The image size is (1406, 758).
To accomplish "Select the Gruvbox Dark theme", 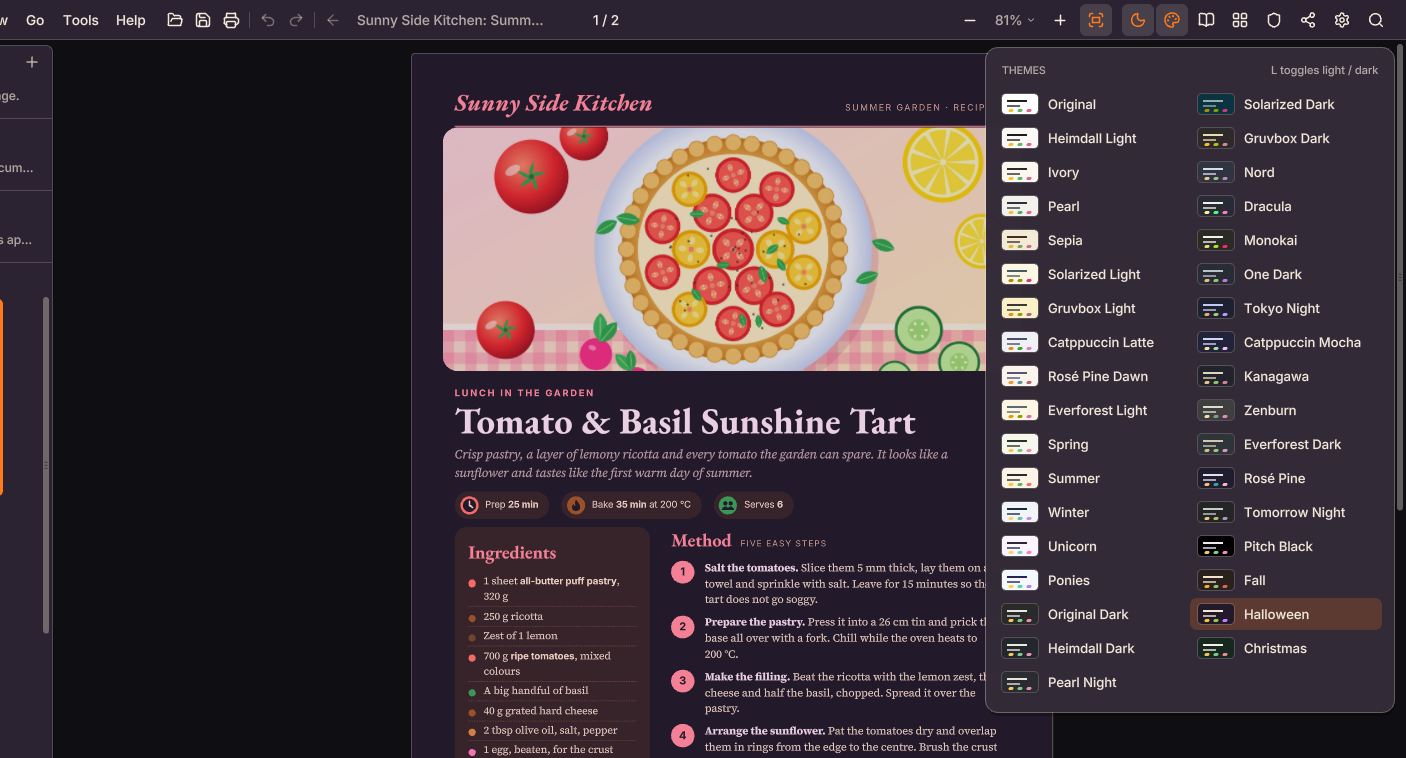I will click(1286, 138).
